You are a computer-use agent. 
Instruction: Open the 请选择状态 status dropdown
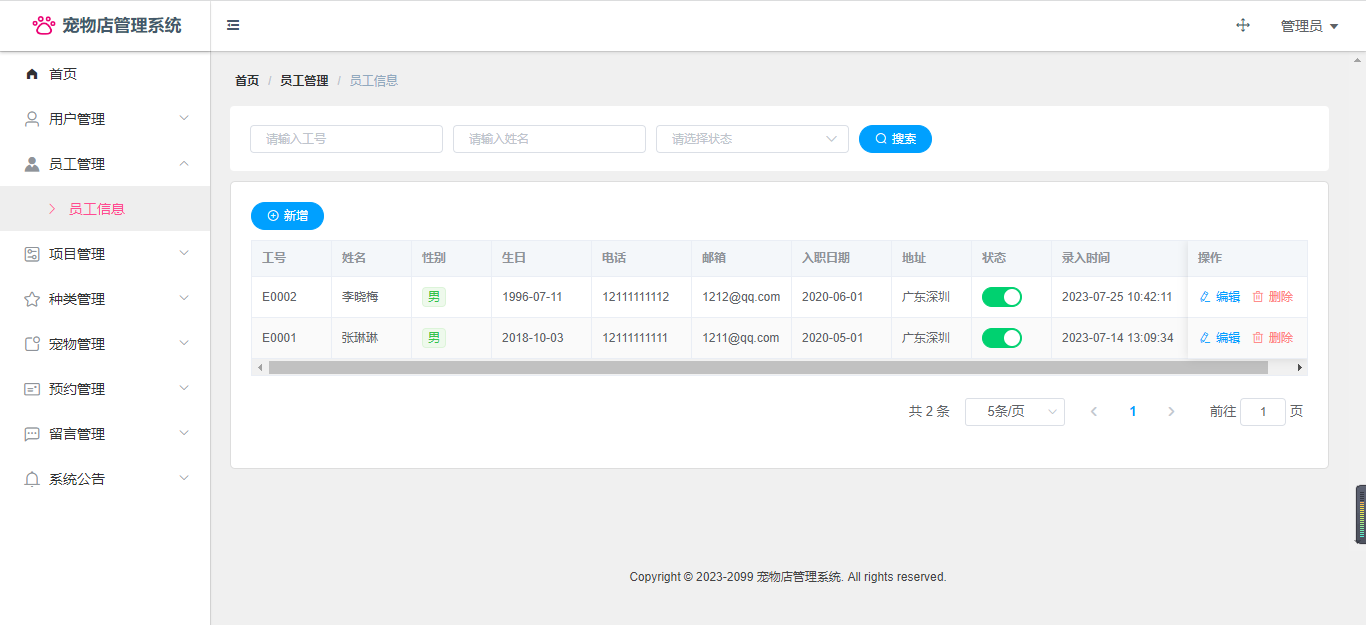coord(752,139)
